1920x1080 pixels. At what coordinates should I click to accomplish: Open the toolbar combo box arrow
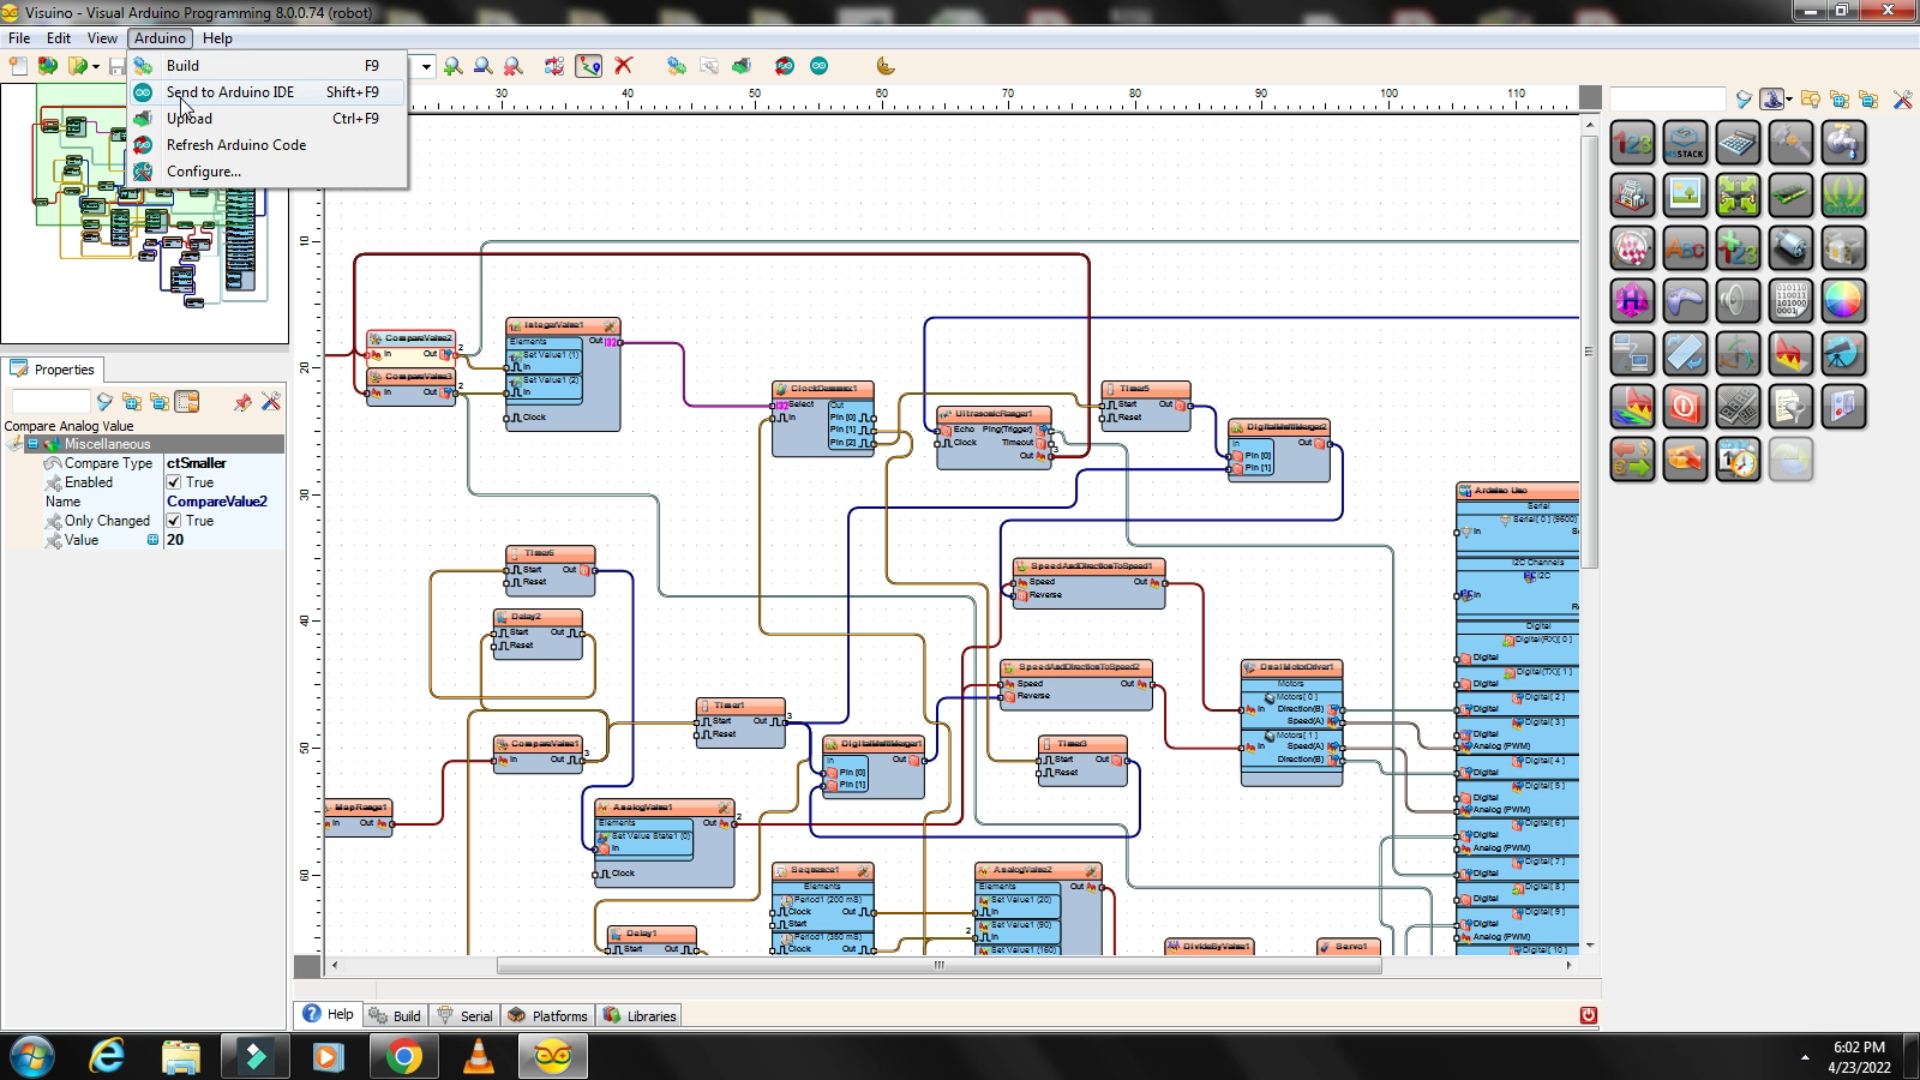pyautogui.click(x=426, y=66)
